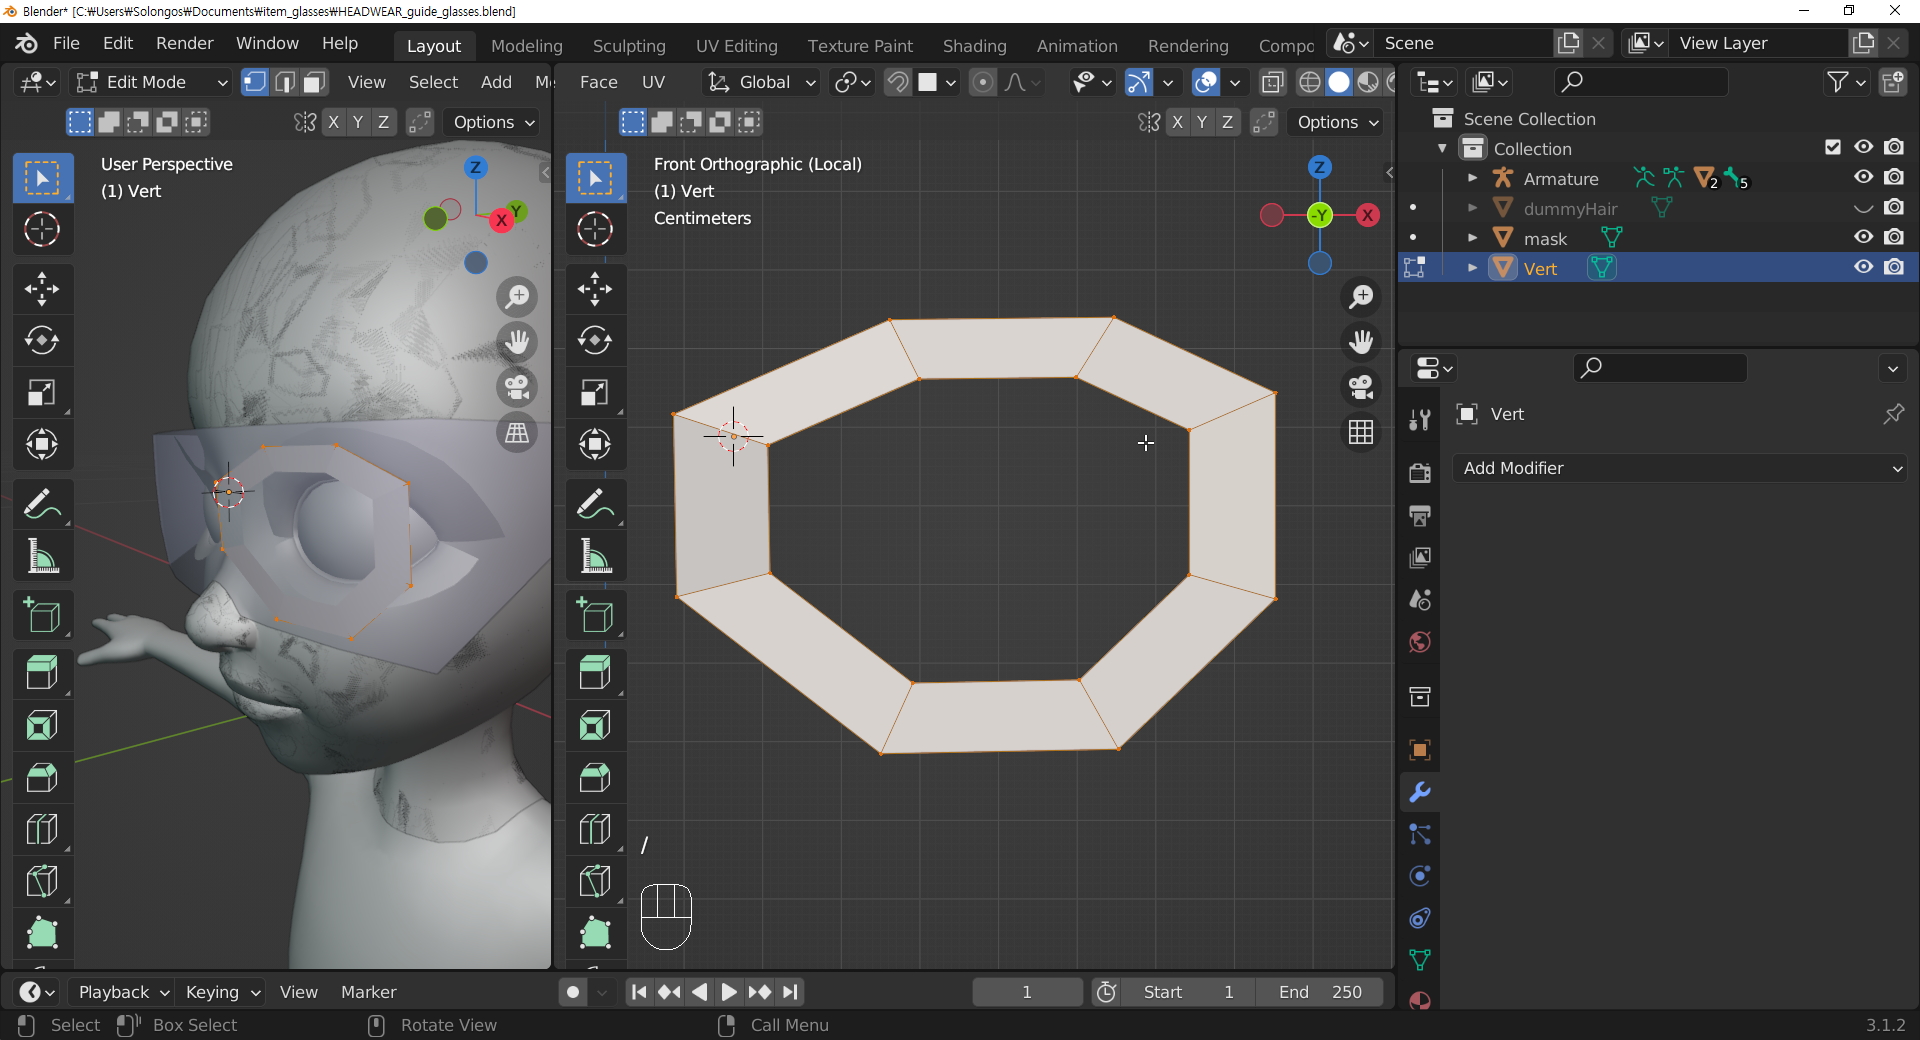Open the File menu
The image size is (1920, 1040).
pos(66,43)
